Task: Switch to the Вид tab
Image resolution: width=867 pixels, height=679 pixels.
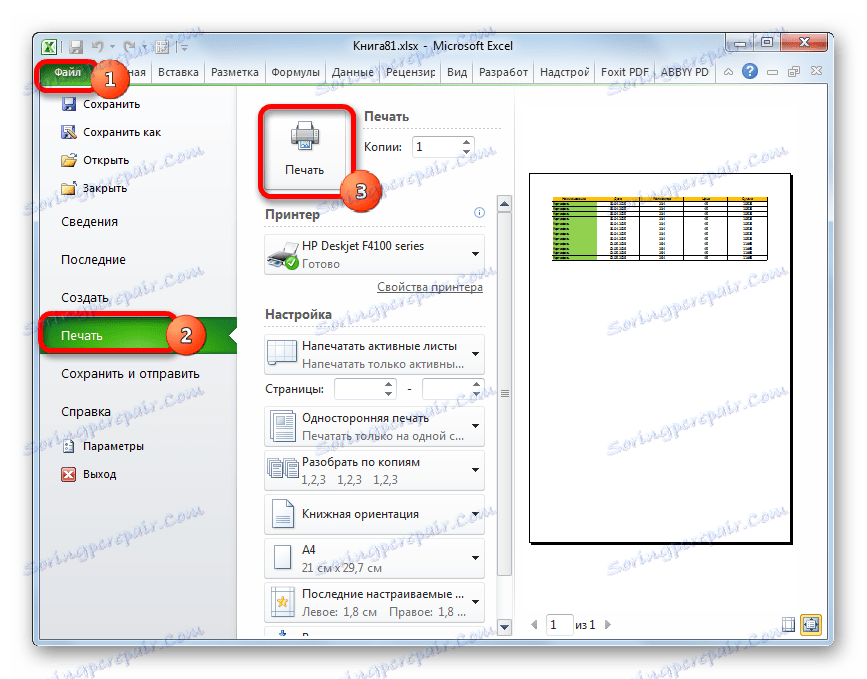Action: [457, 72]
